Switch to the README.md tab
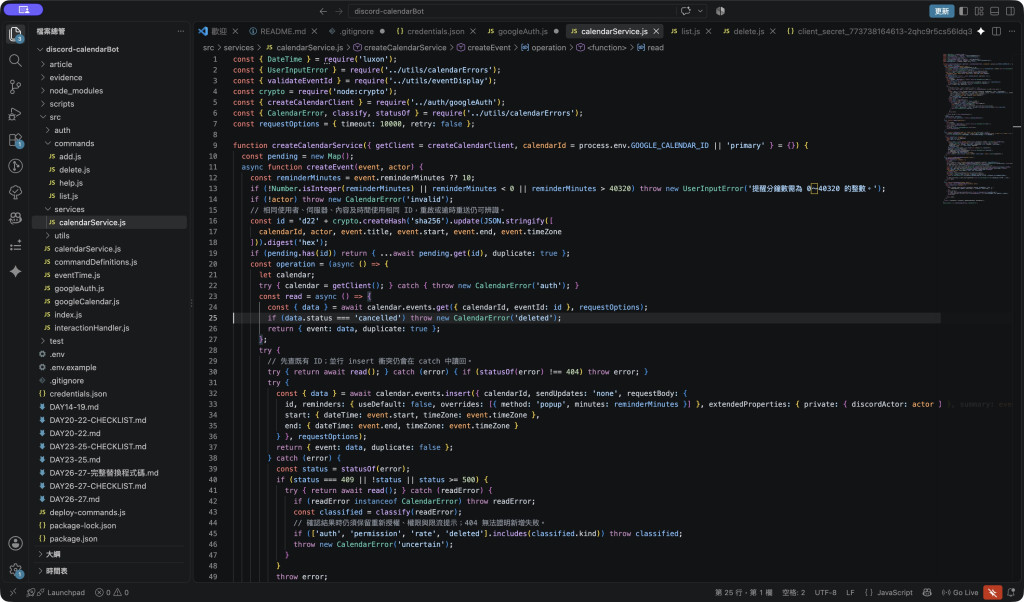Viewport: 1024px width, 602px height. point(282,31)
